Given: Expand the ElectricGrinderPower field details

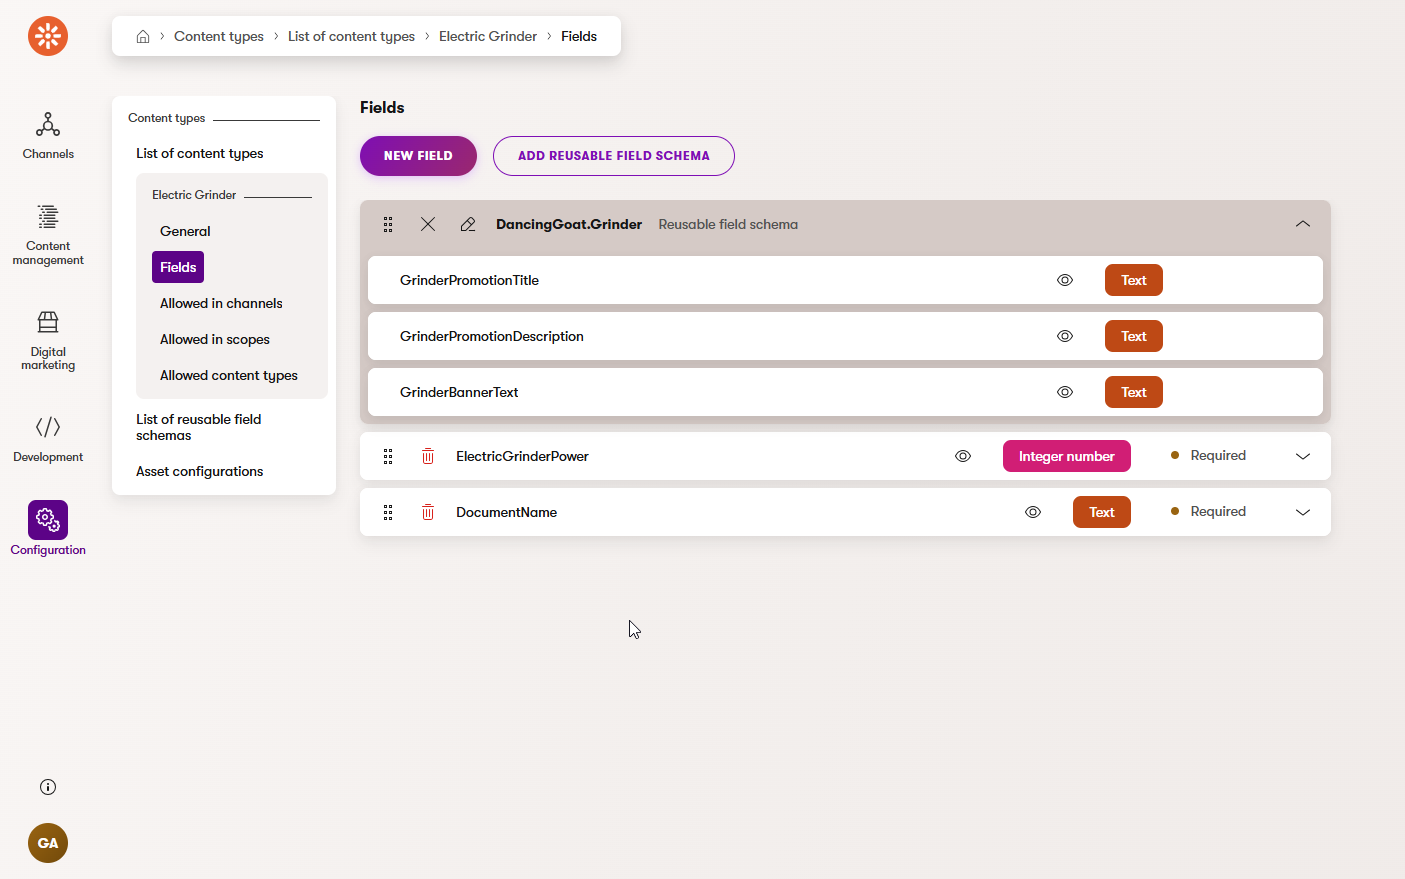Looking at the screenshot, I should pyautogui.click(x=1302, y=456).
